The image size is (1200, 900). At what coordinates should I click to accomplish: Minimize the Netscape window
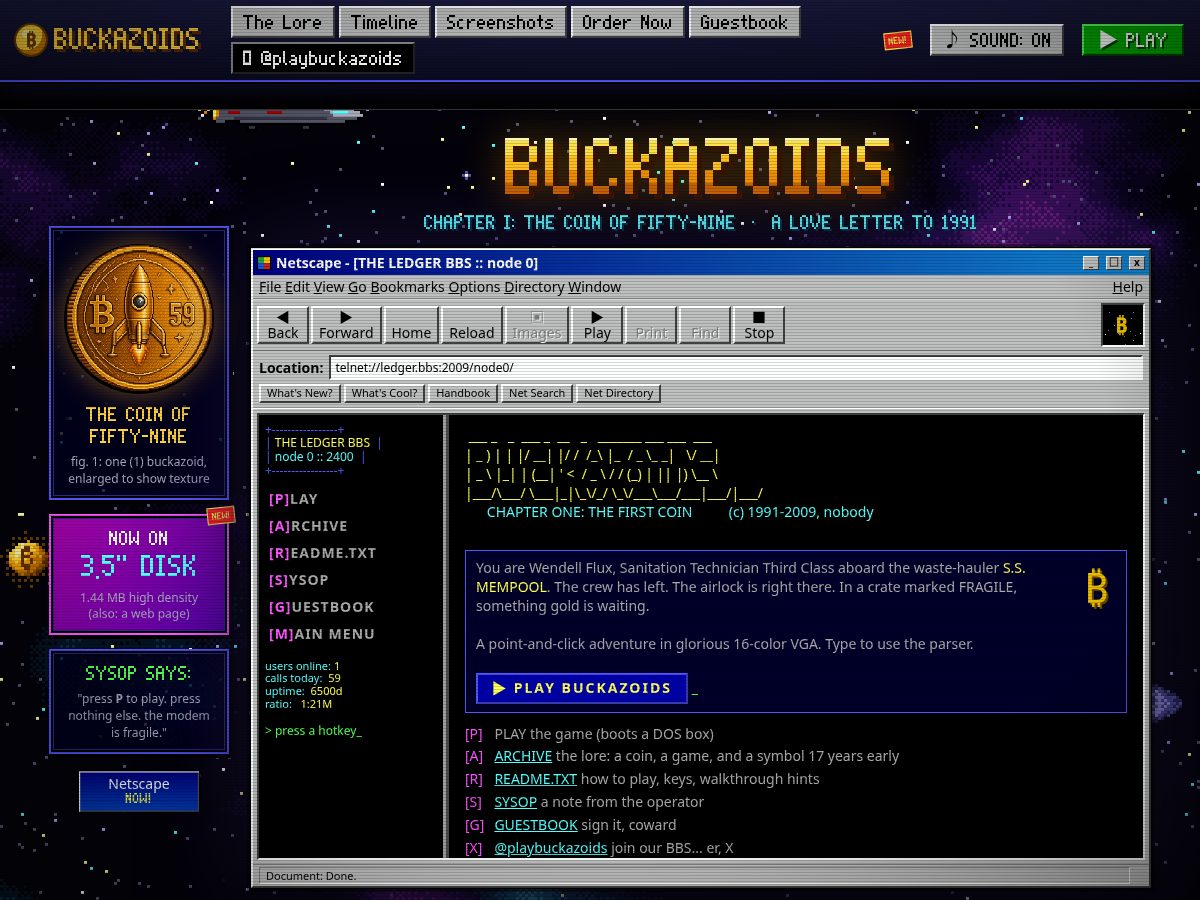coord(1091,263)
